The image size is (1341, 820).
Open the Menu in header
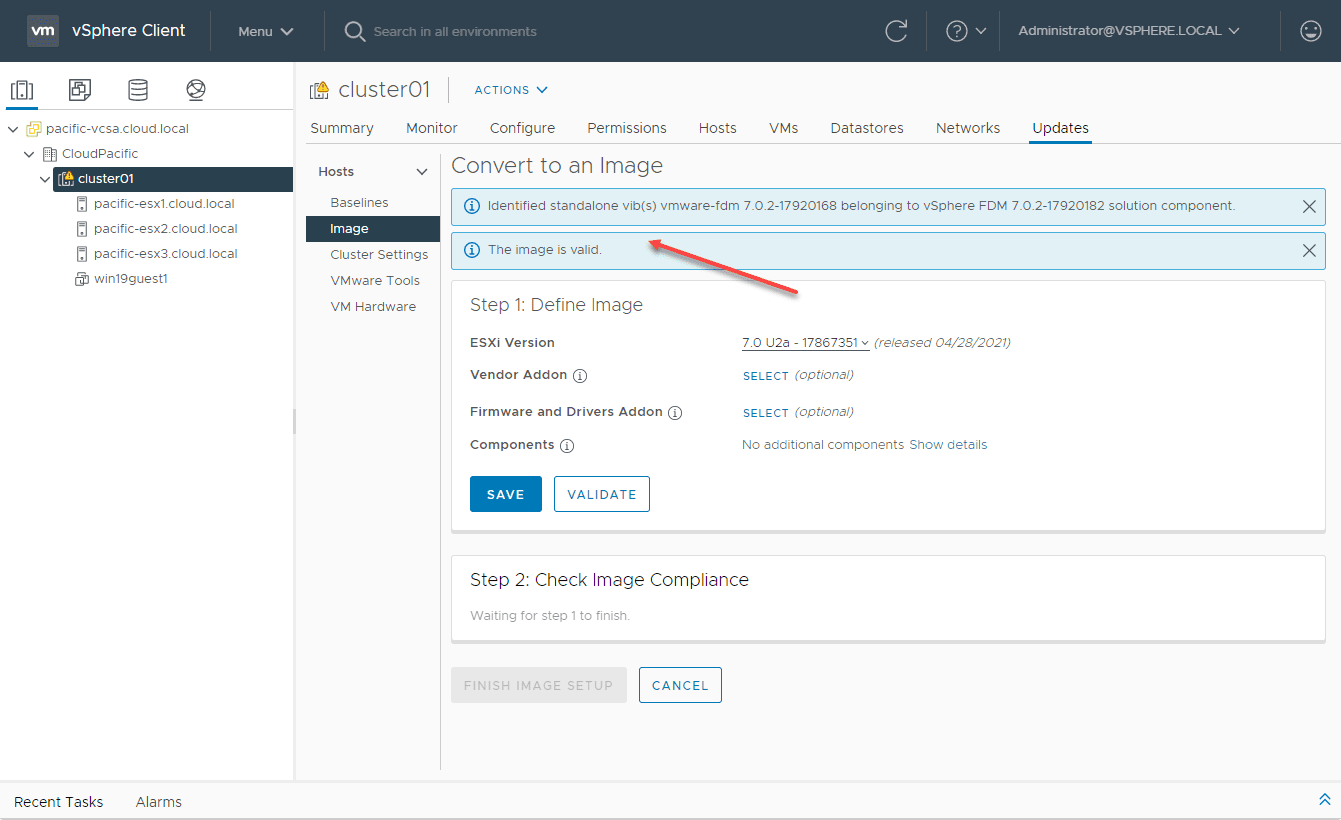tap(265, 31)
